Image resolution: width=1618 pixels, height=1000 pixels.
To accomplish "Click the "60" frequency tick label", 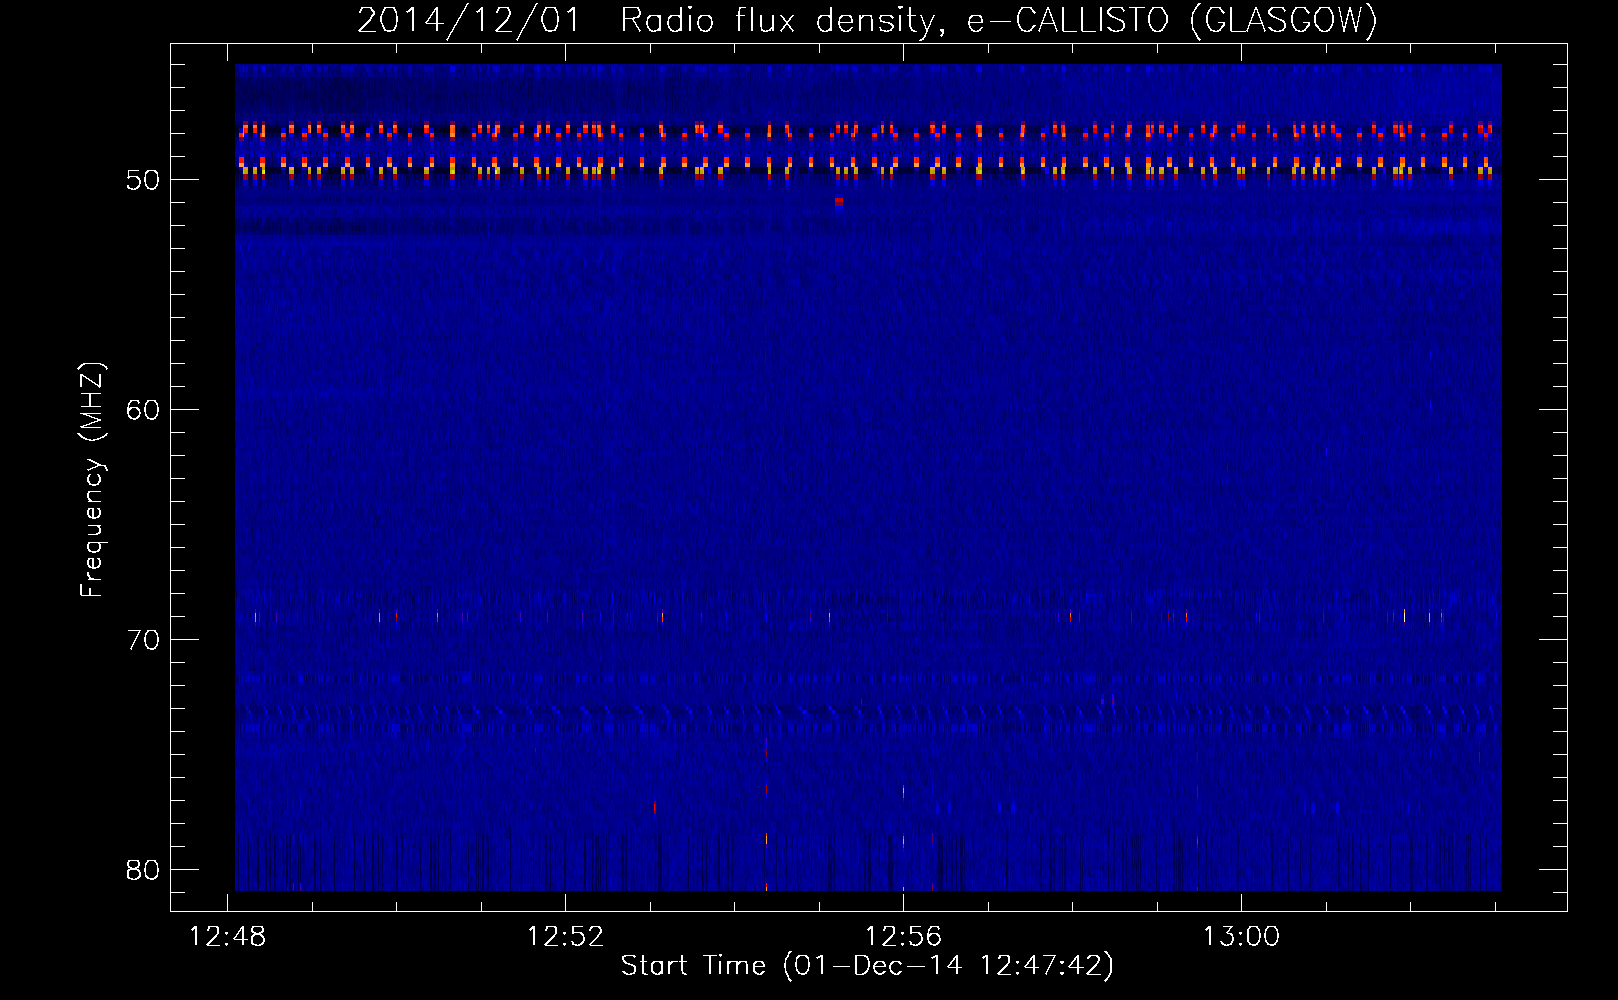I will (x=143, y=410).
